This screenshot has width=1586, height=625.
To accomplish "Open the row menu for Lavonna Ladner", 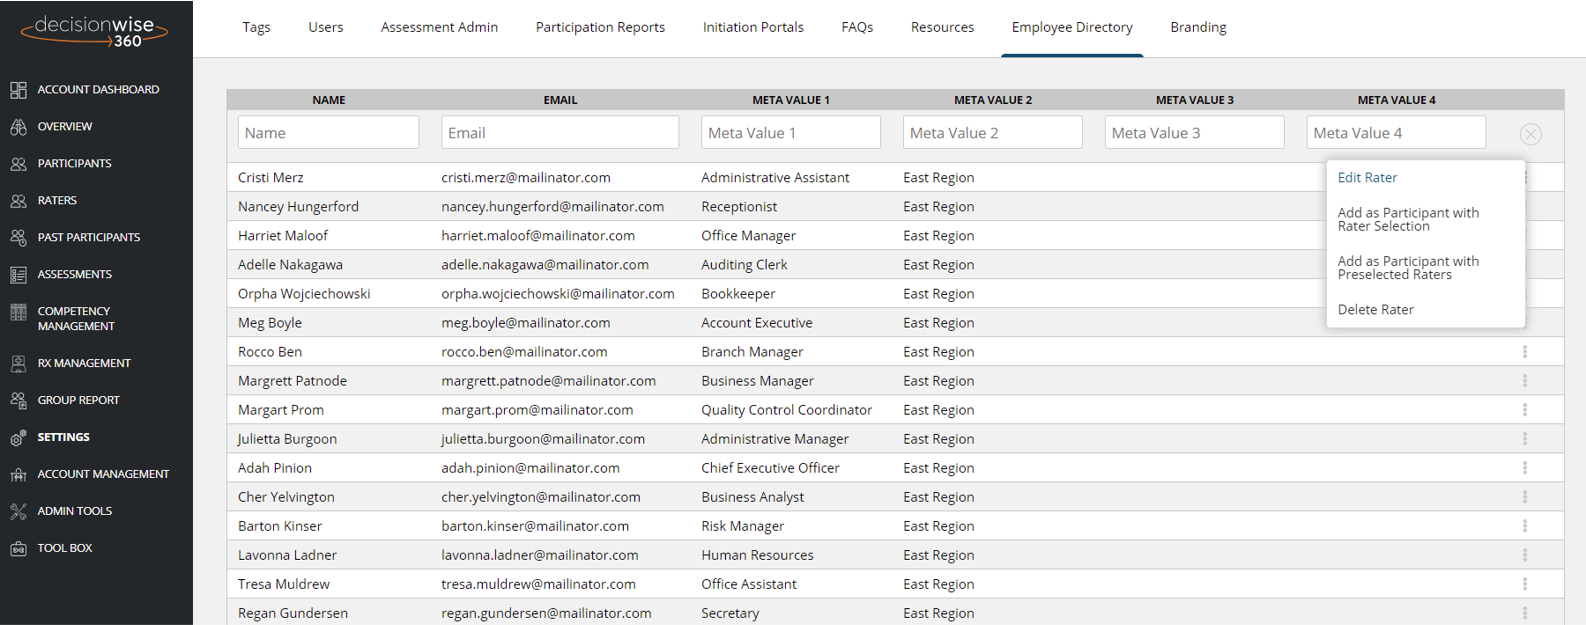I will [1525, 555].
